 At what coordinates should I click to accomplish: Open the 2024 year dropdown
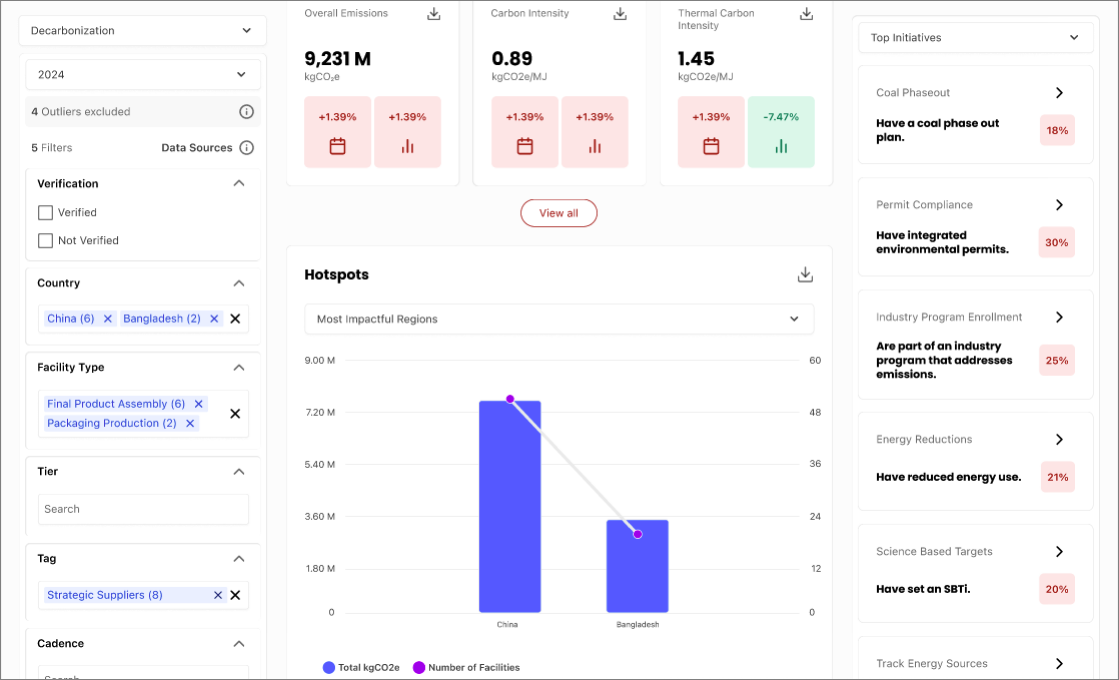pos(143,74)
